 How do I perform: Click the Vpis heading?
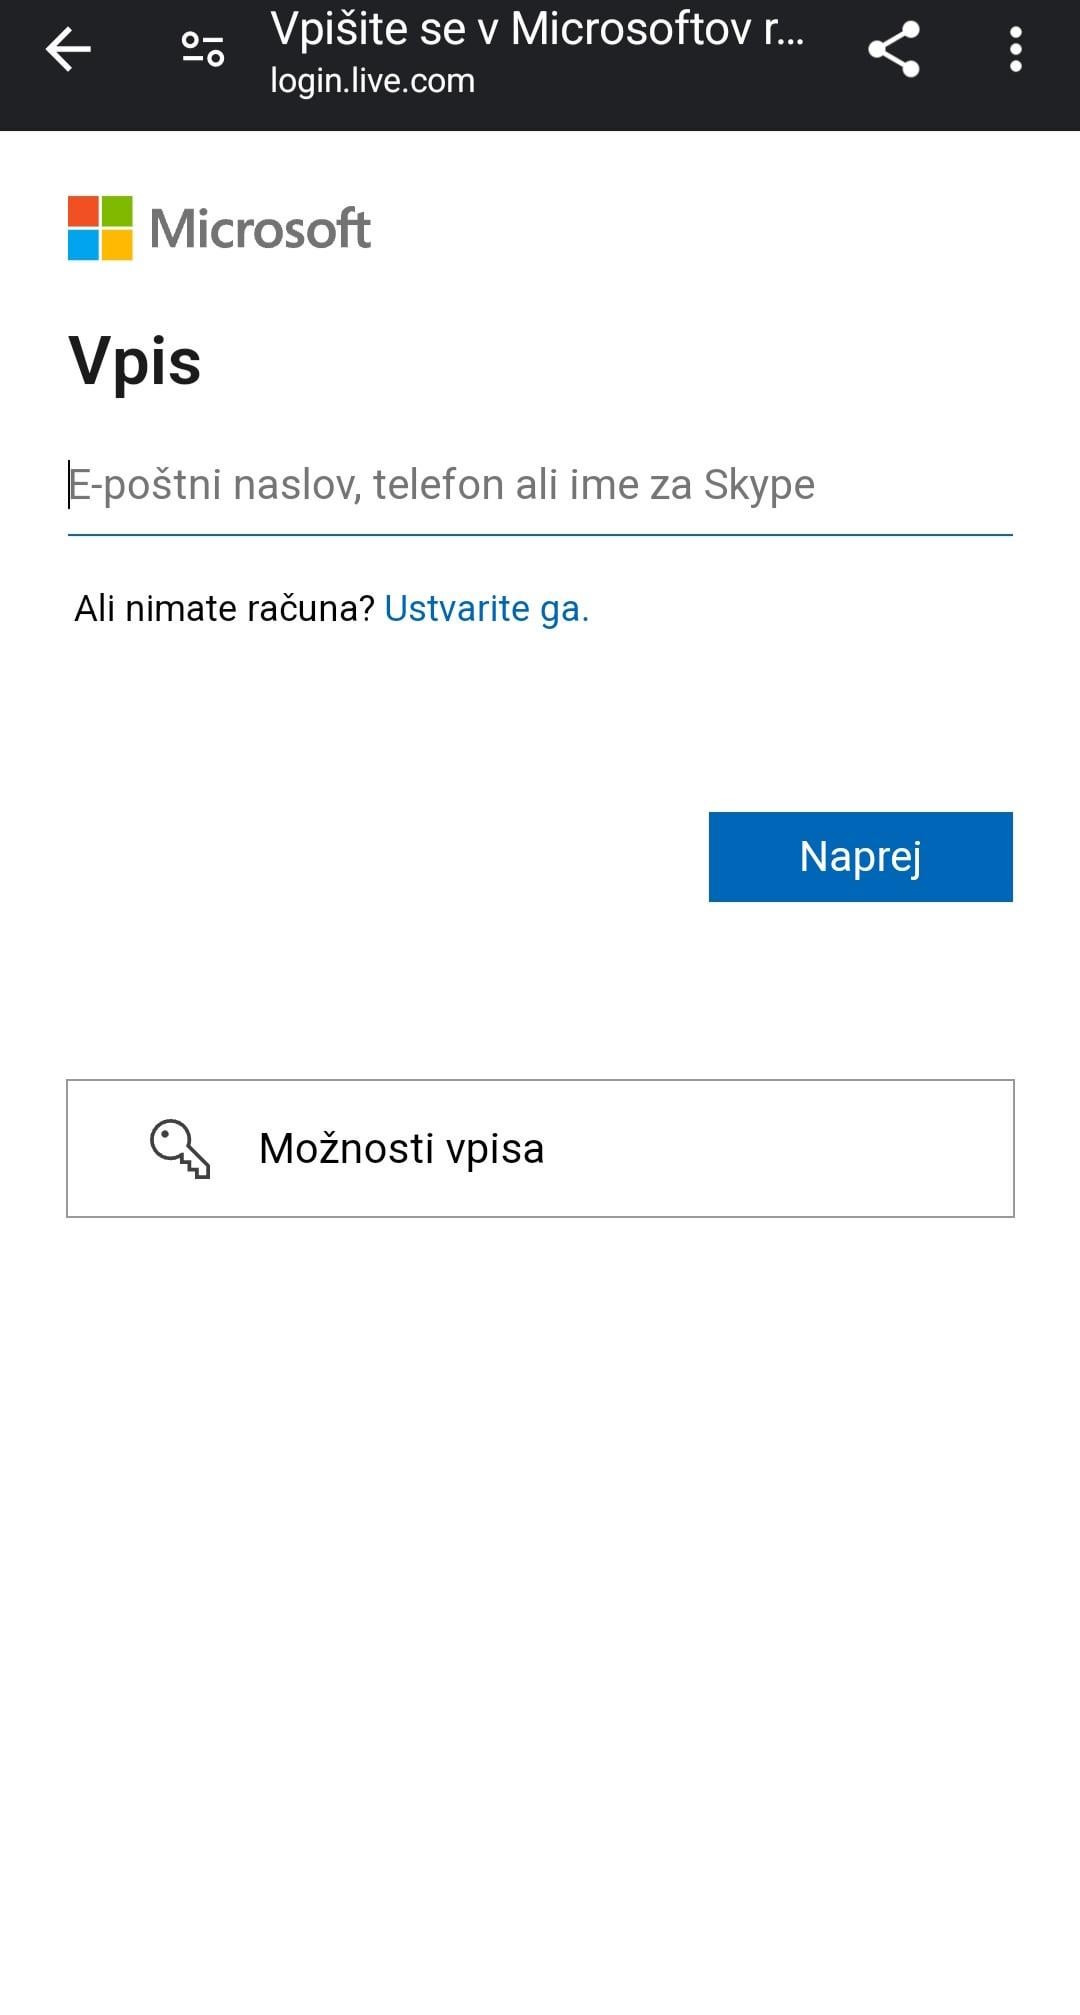point(135,361)
